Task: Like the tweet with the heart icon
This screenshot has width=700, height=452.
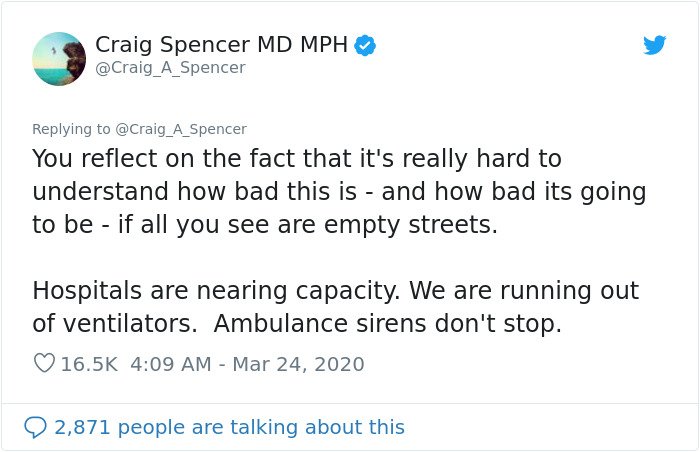Action: 44,363
